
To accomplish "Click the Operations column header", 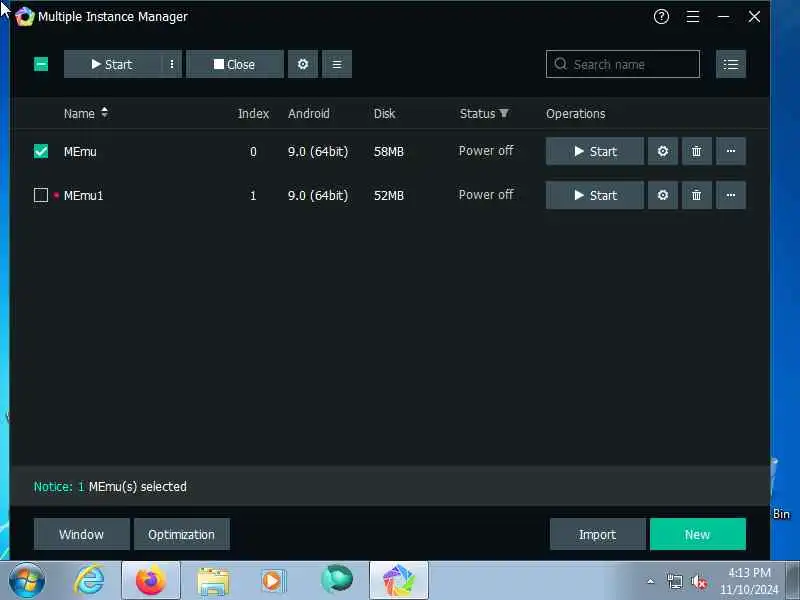I will point(576,113).
